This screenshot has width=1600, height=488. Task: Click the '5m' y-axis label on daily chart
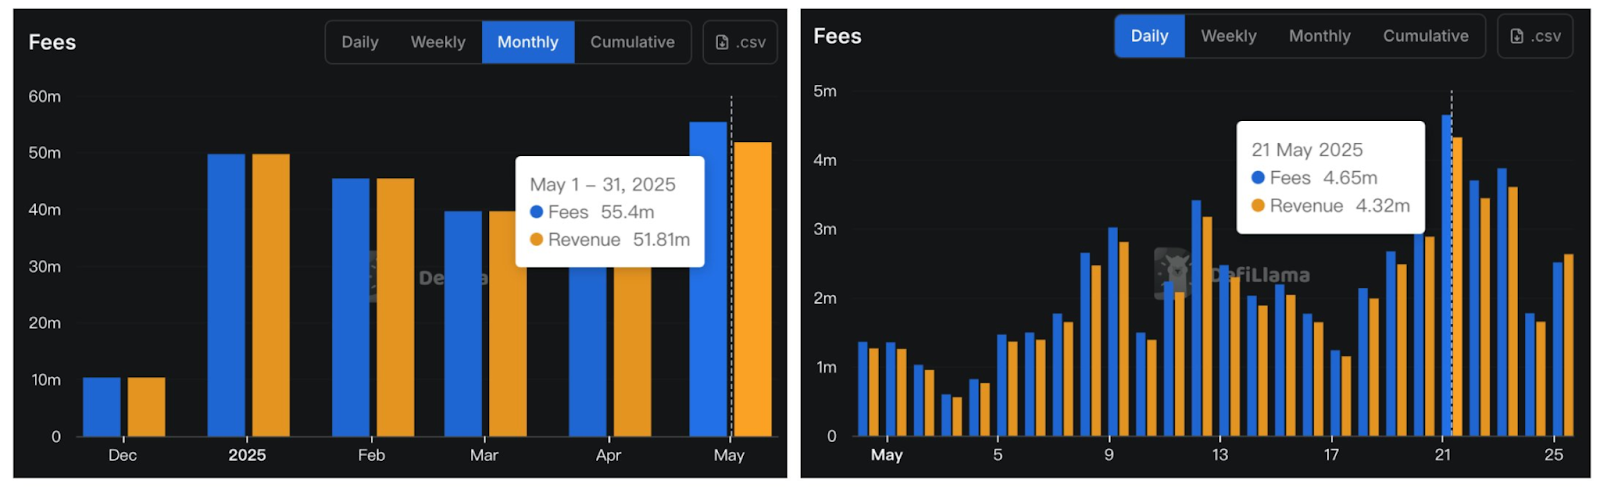[x=825, y=91]
